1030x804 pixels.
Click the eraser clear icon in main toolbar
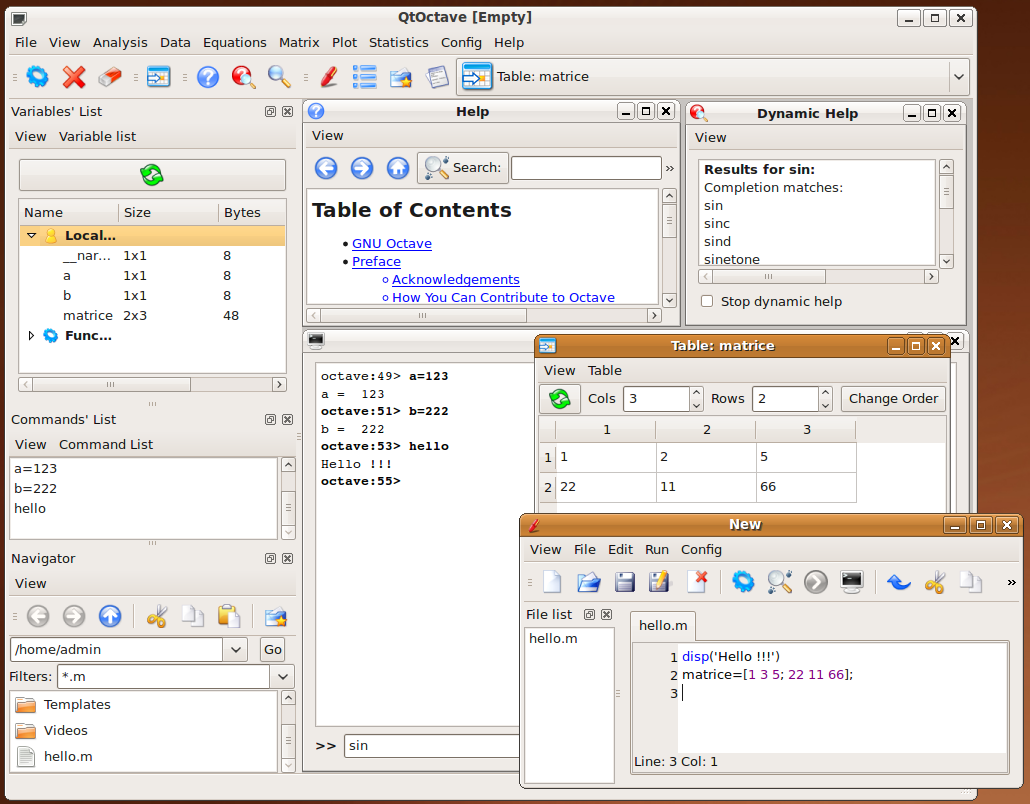coord(110,77)
